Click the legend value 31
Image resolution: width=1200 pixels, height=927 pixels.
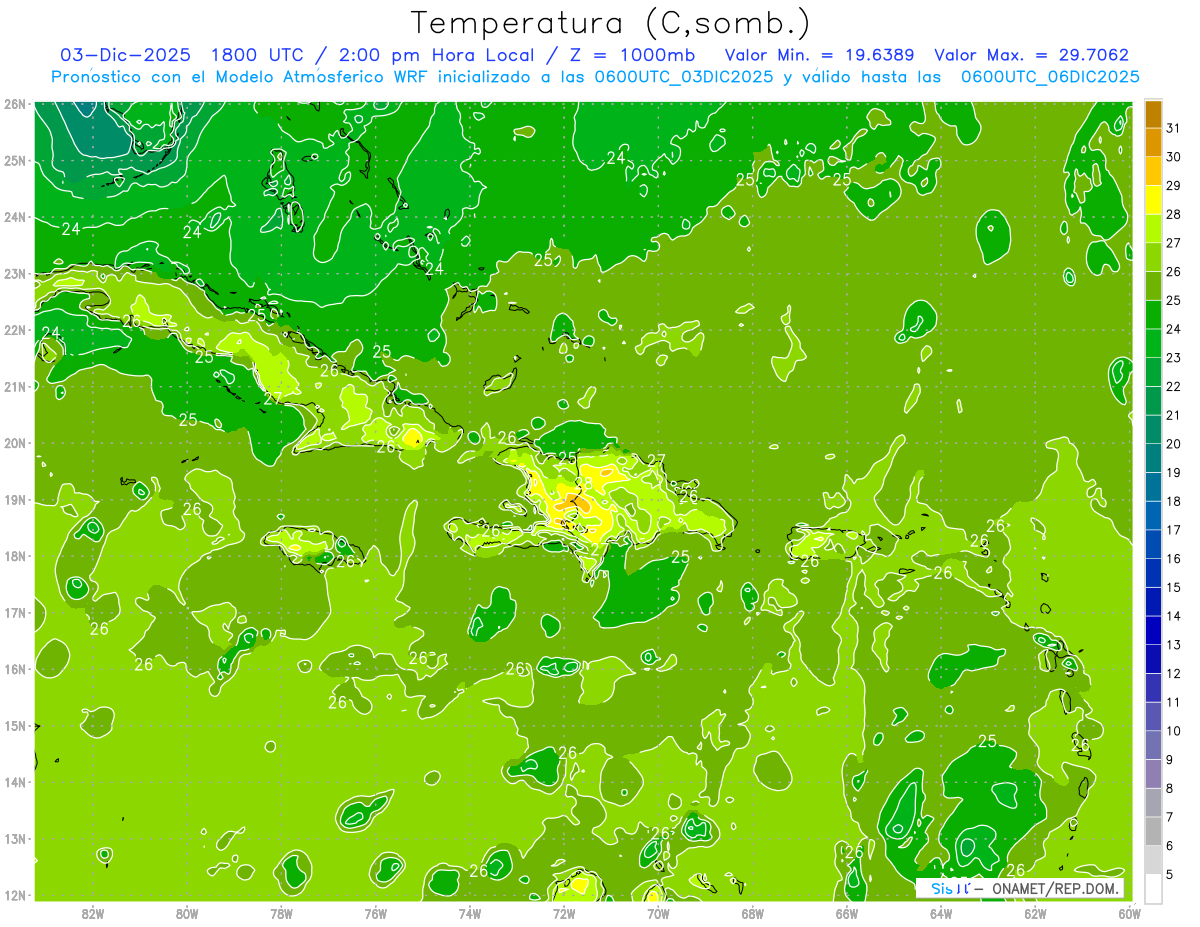click(x=1173, y=128)
